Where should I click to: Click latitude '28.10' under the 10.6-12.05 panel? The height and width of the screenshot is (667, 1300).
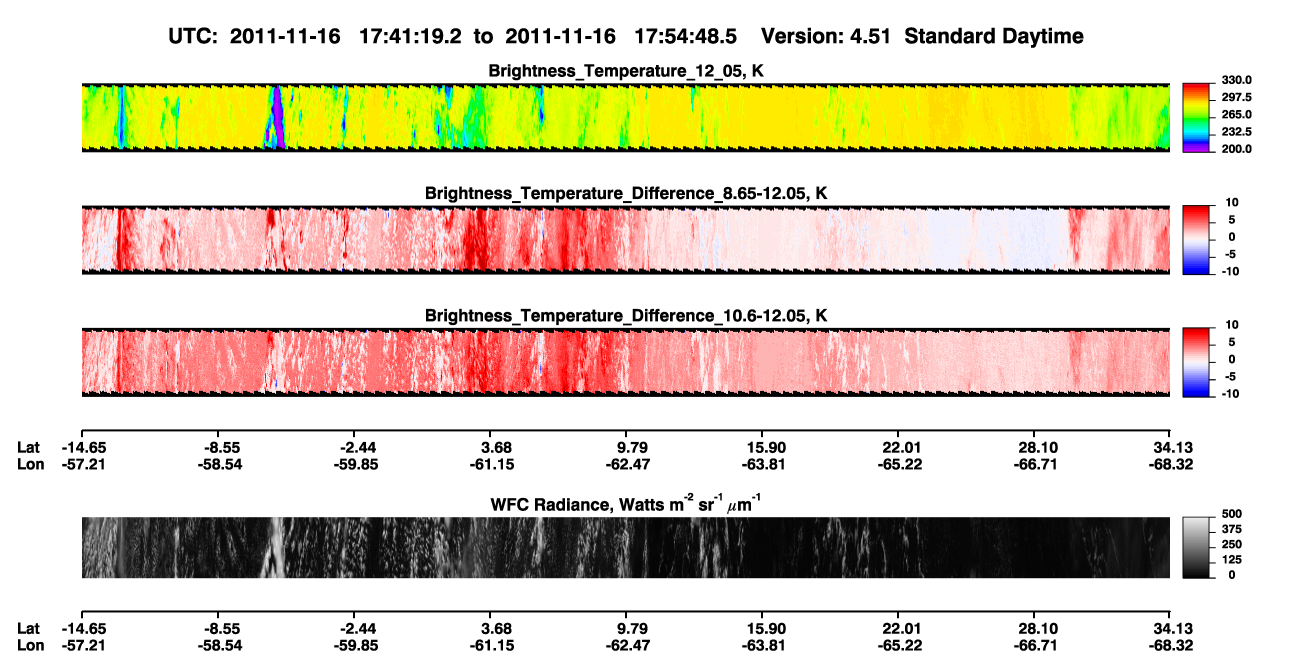(x=1037, y=447)
